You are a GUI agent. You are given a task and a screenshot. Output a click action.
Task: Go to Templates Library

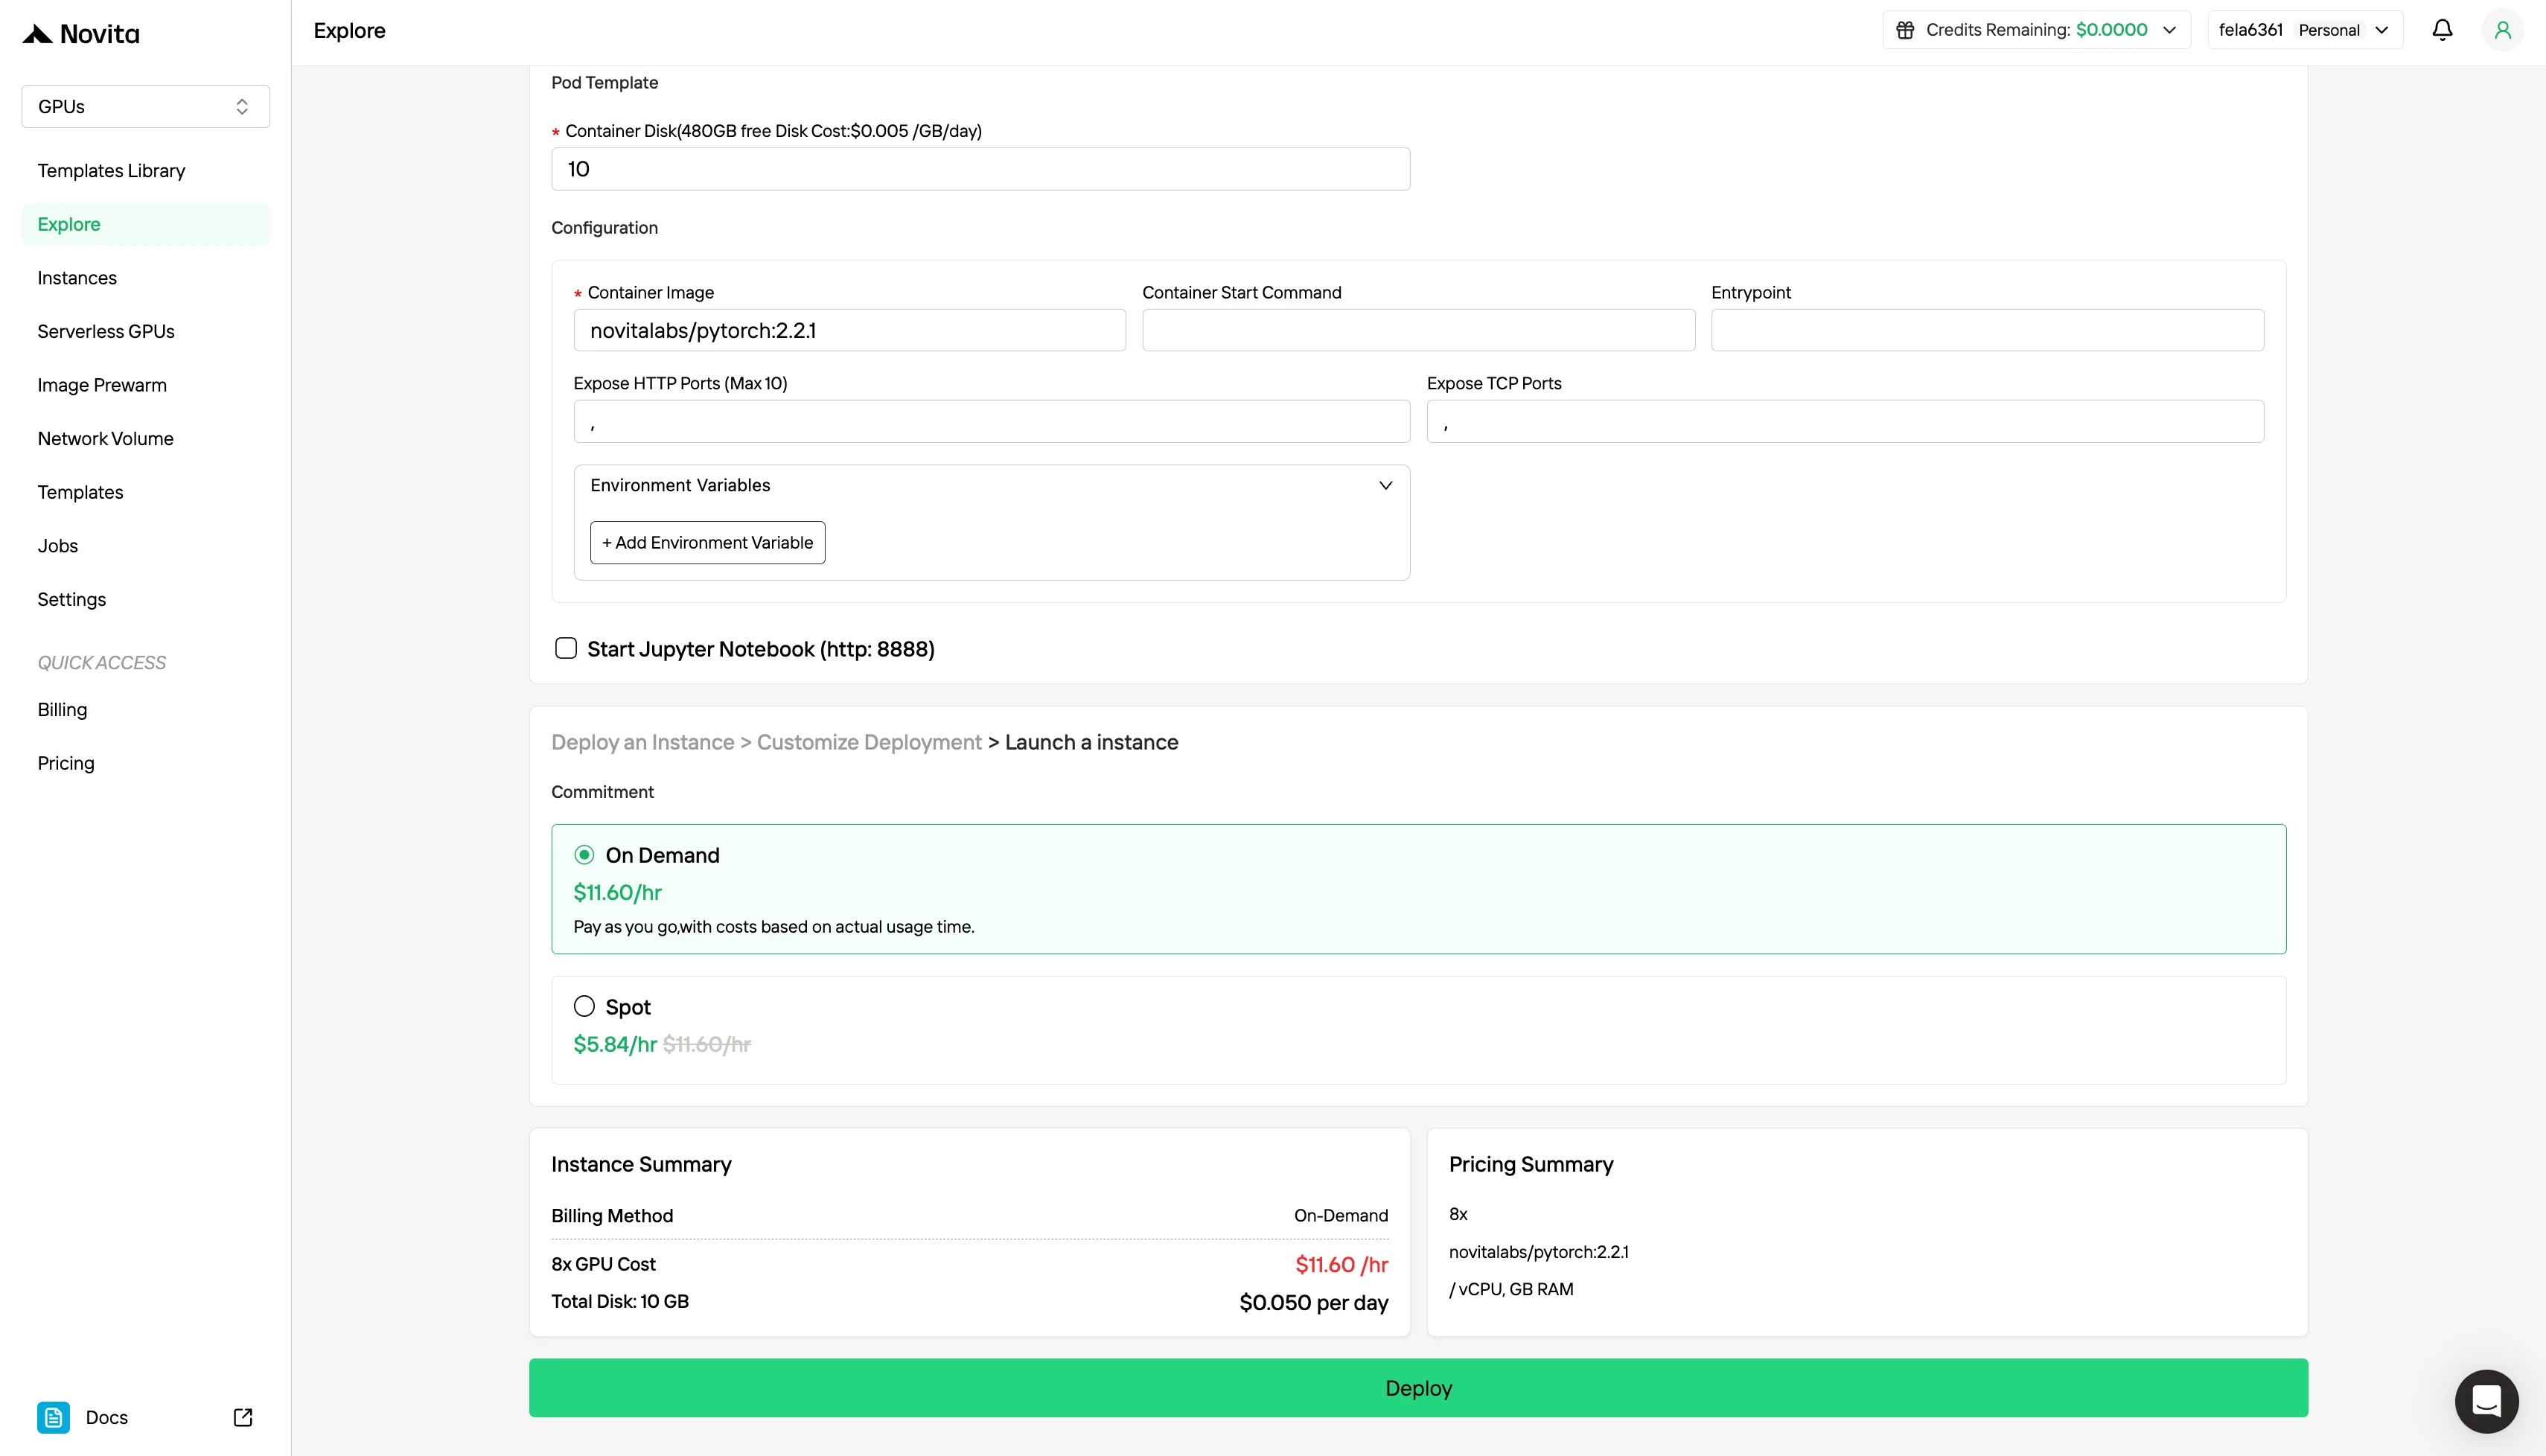point(146,171)
